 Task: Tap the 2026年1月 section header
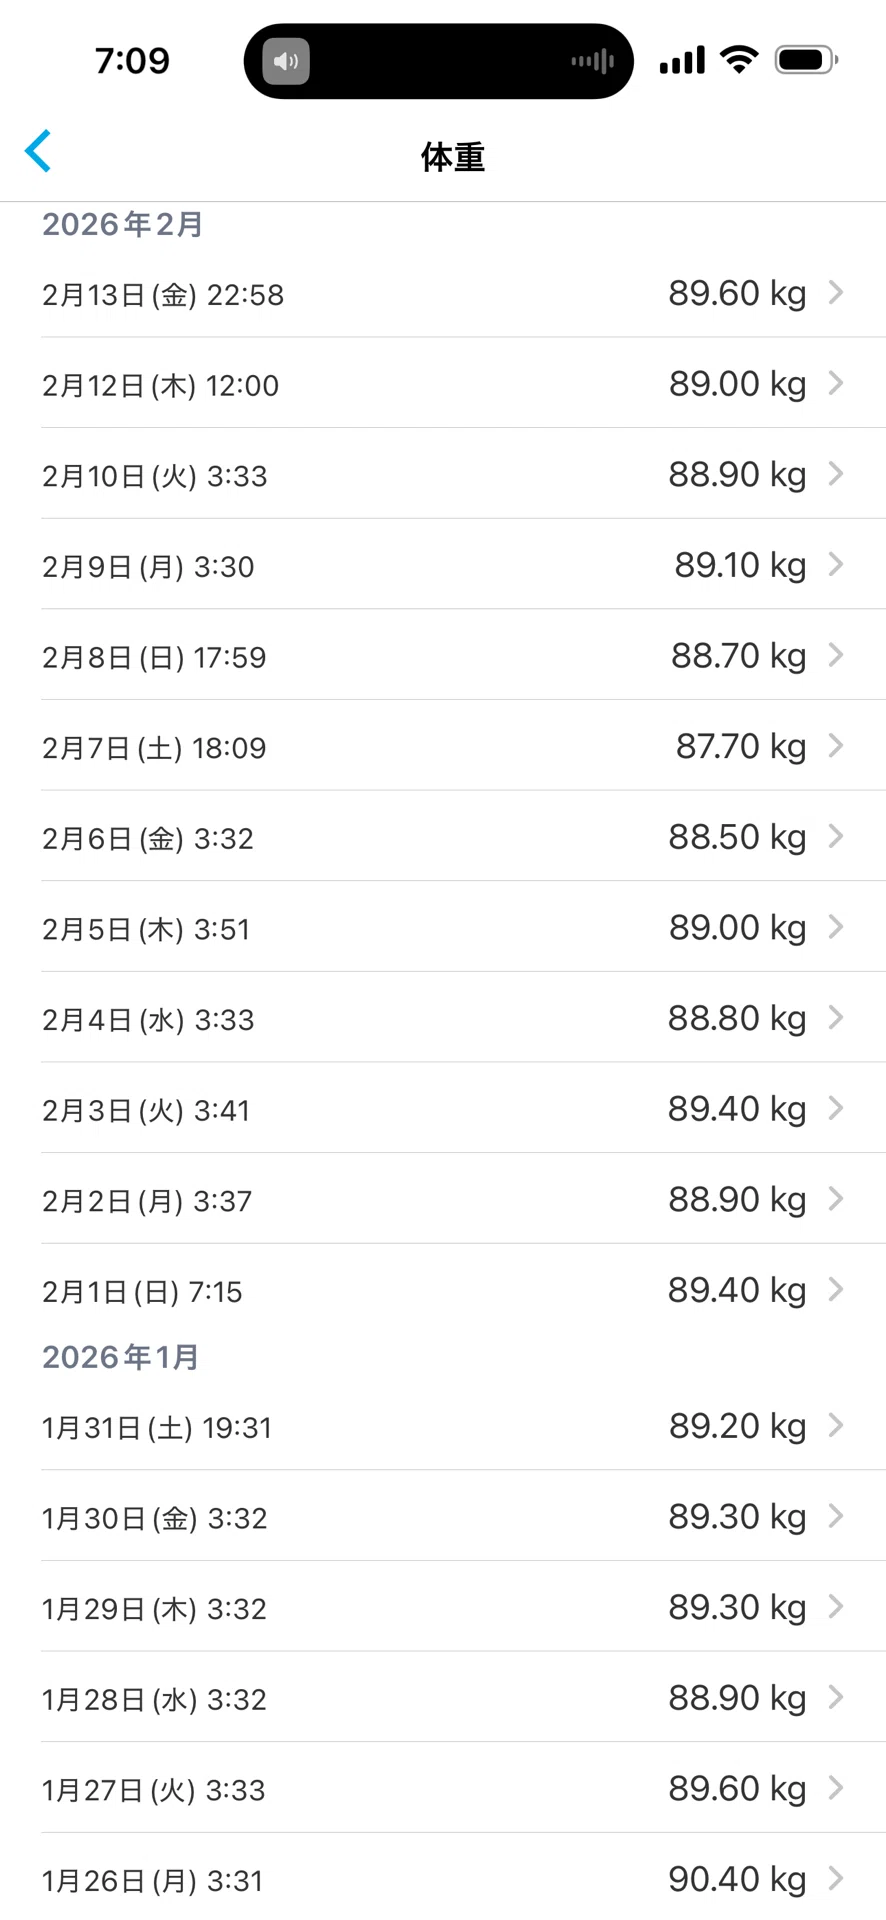point(121,1357)
